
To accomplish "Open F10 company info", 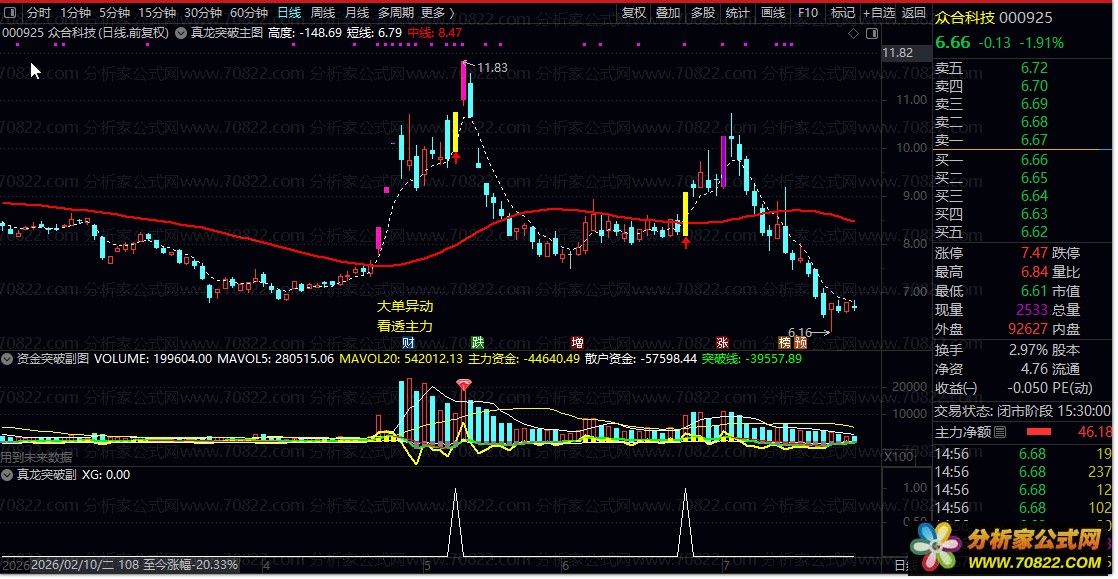I will click(808, 12).
